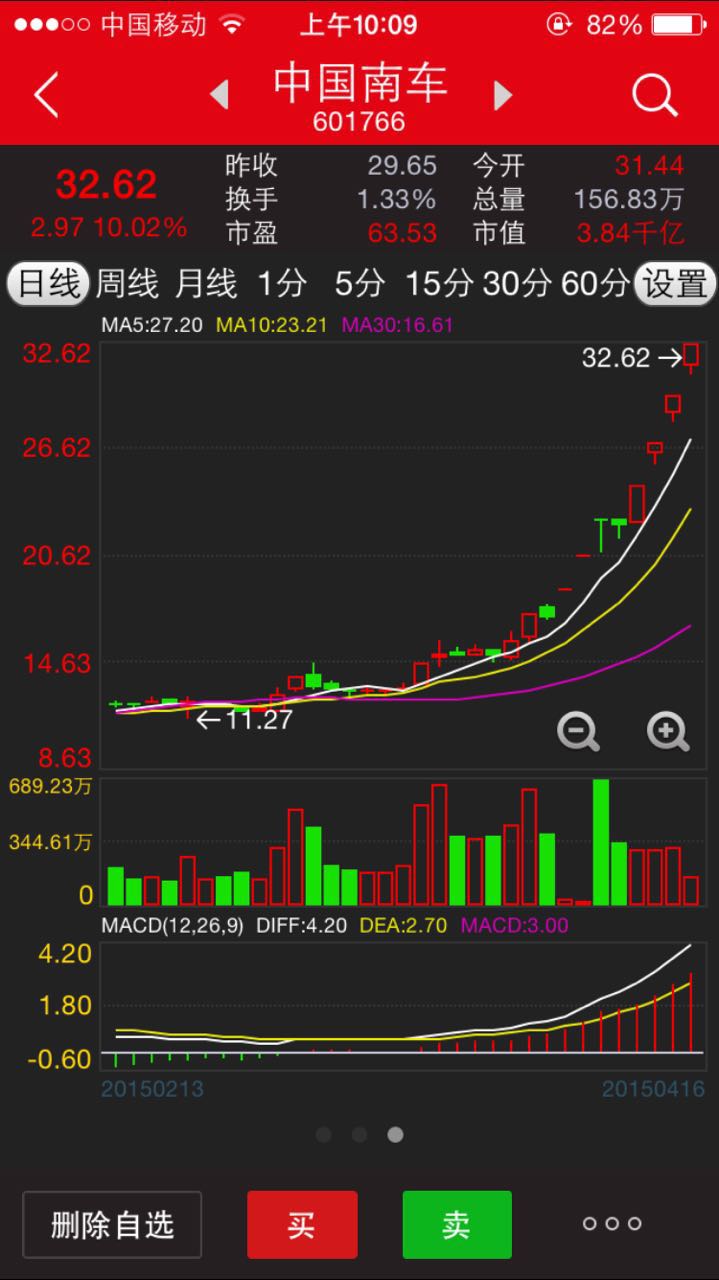Tap the second page indicator dot
Screen dimensions: 719x1280
359,1134
